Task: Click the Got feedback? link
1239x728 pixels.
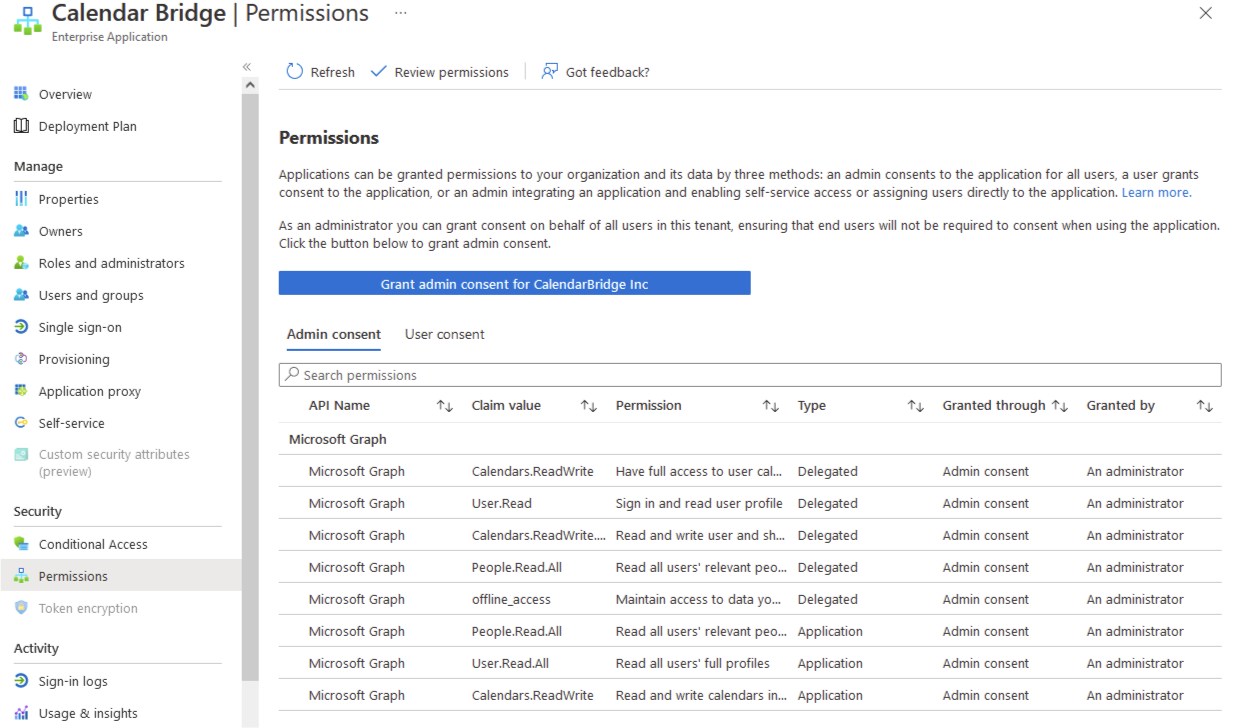Action: pos(608,72)
